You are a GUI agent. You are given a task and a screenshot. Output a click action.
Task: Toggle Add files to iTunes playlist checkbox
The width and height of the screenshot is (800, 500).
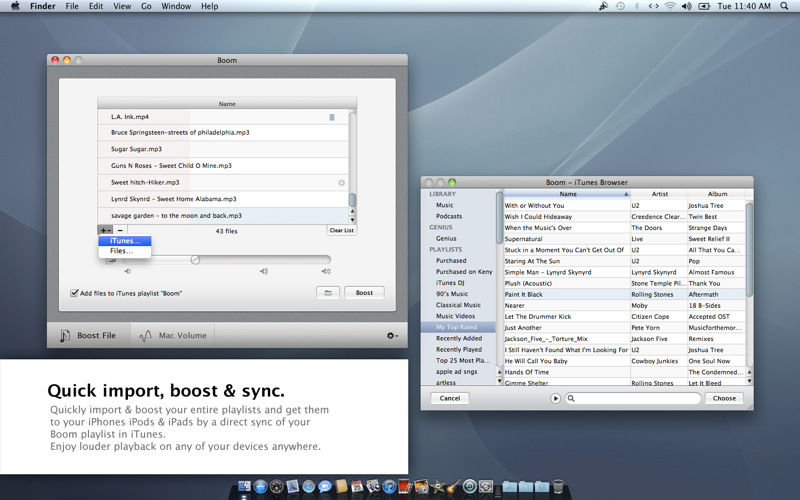[x=74, y=293]
